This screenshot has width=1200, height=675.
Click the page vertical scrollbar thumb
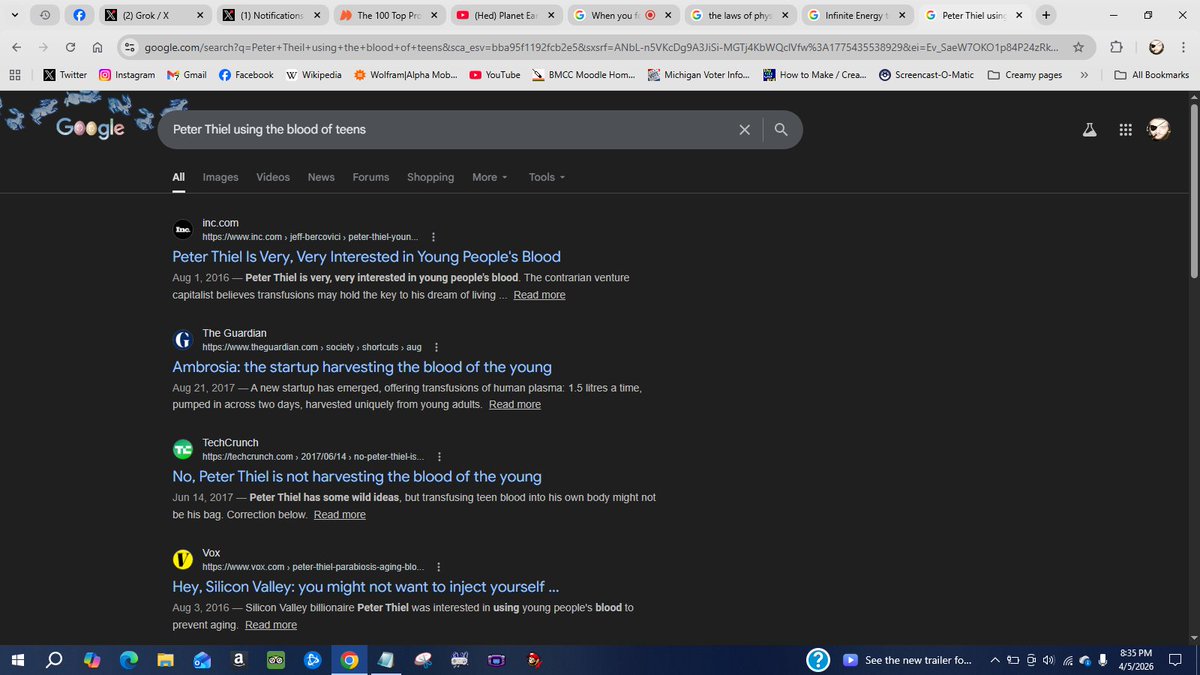pos(1192,190)
